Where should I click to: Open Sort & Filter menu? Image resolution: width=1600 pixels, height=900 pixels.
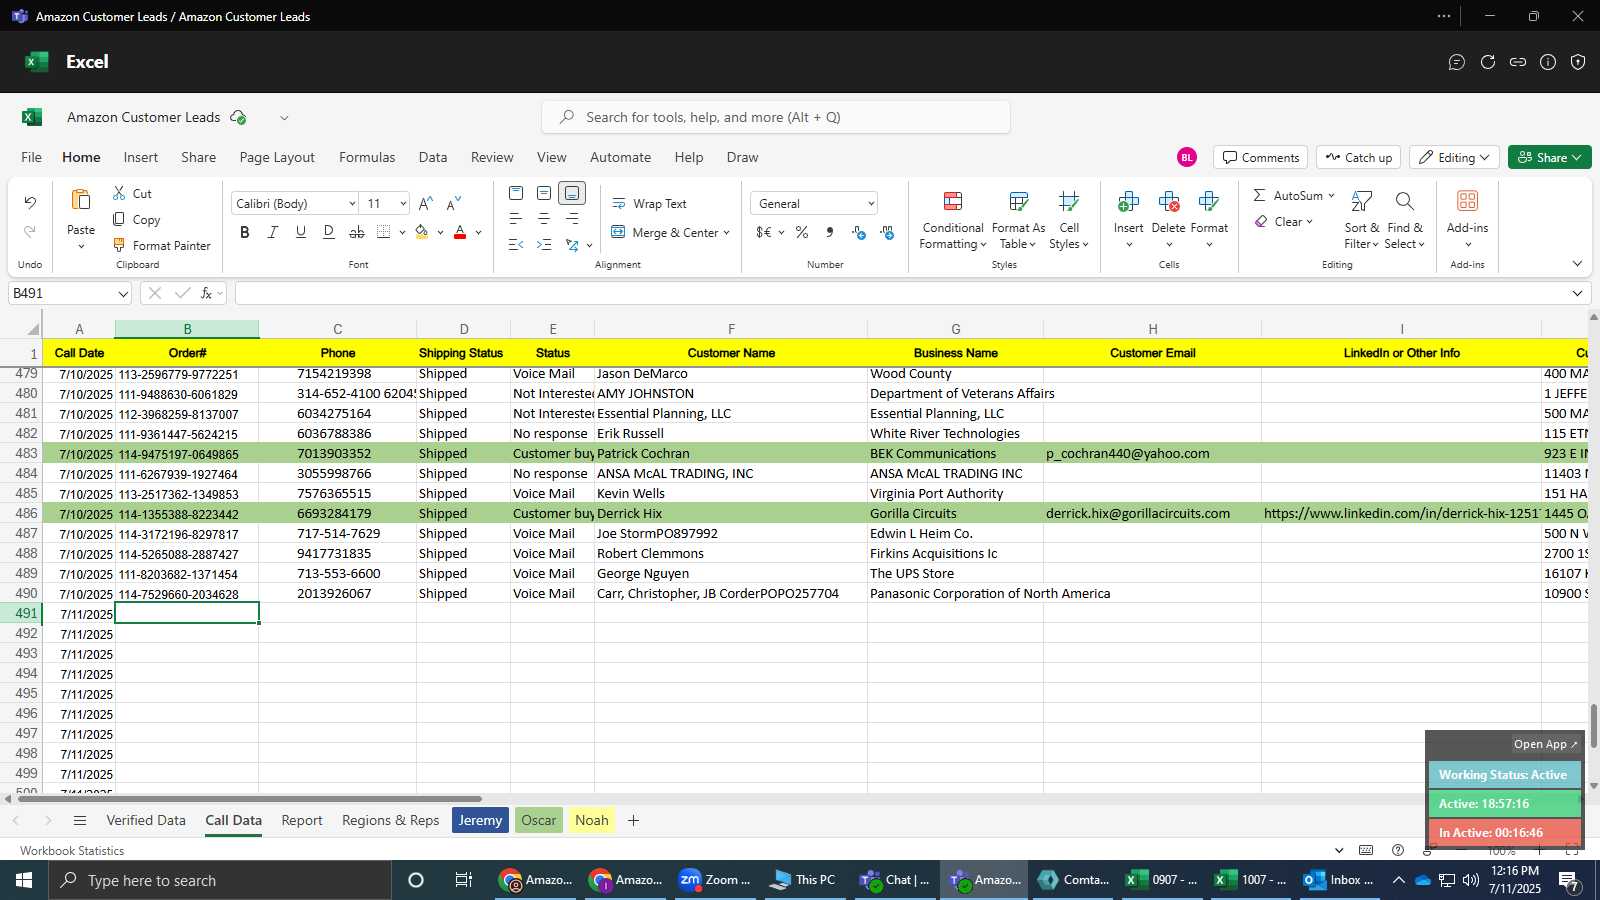(x=1362, y=220)
